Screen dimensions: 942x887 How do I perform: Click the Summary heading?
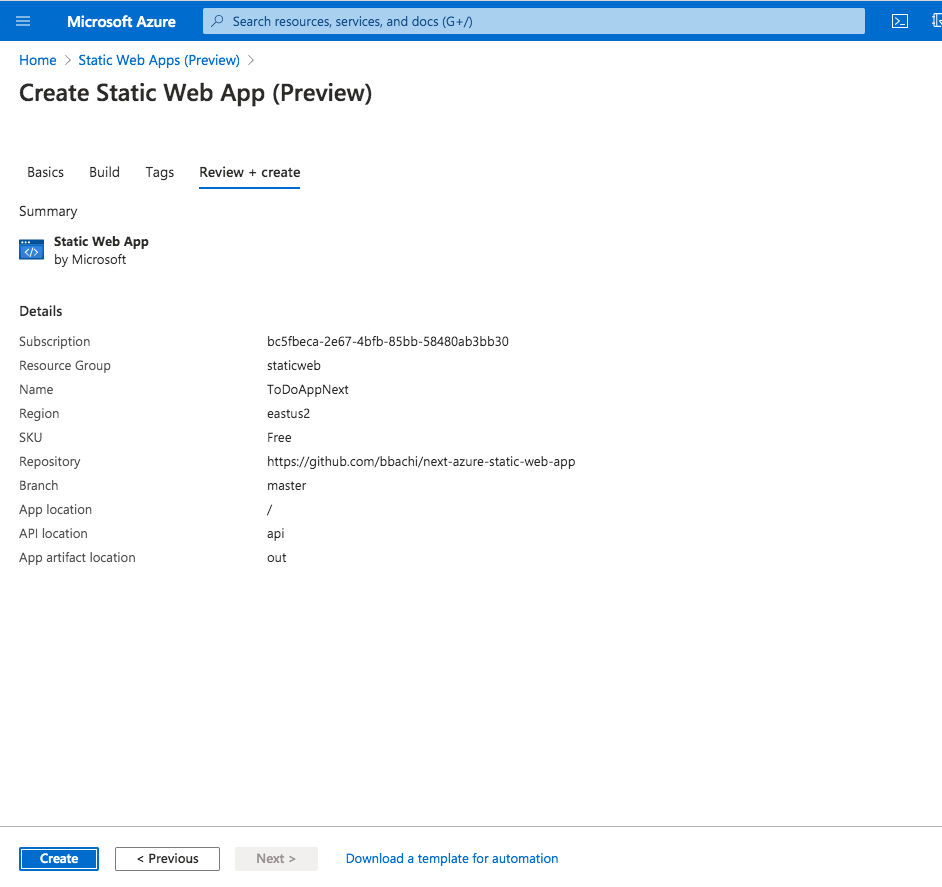[x=48, y=212]
